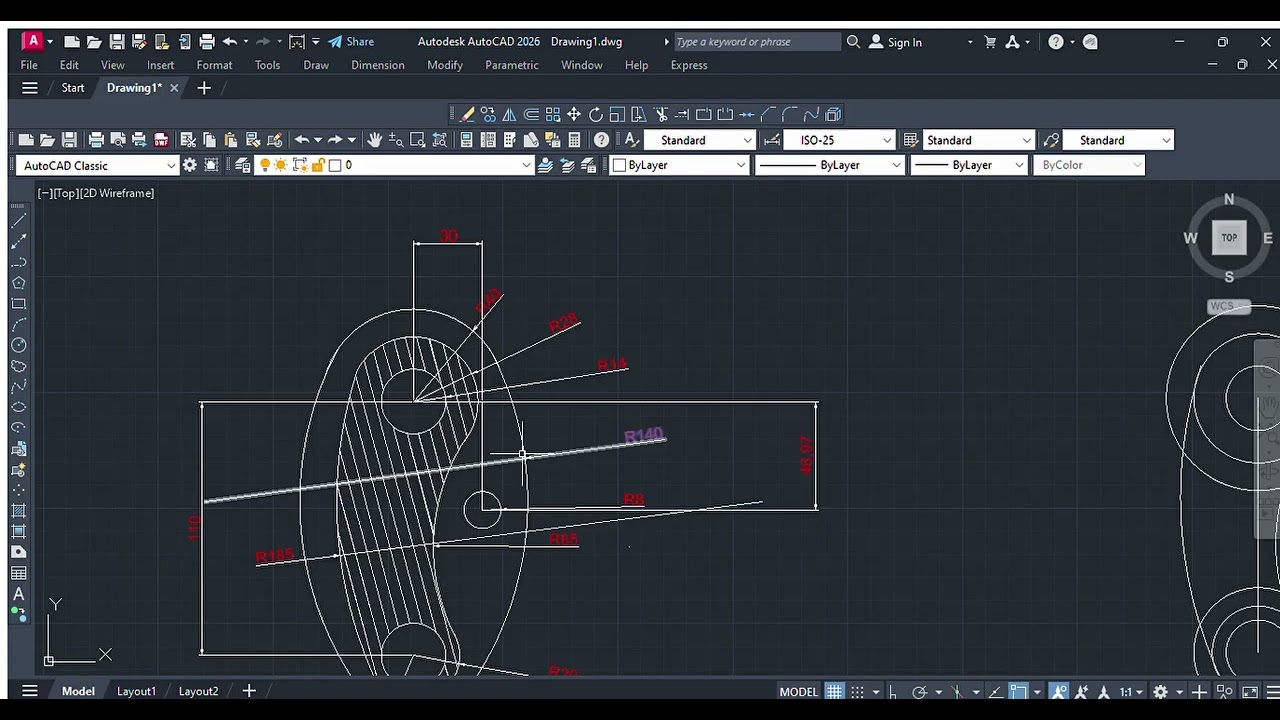Image resolution: width=1280 pixels, height=720 pixels.
Task: Switch to the Layout1 tab
Action: (136, 691)
